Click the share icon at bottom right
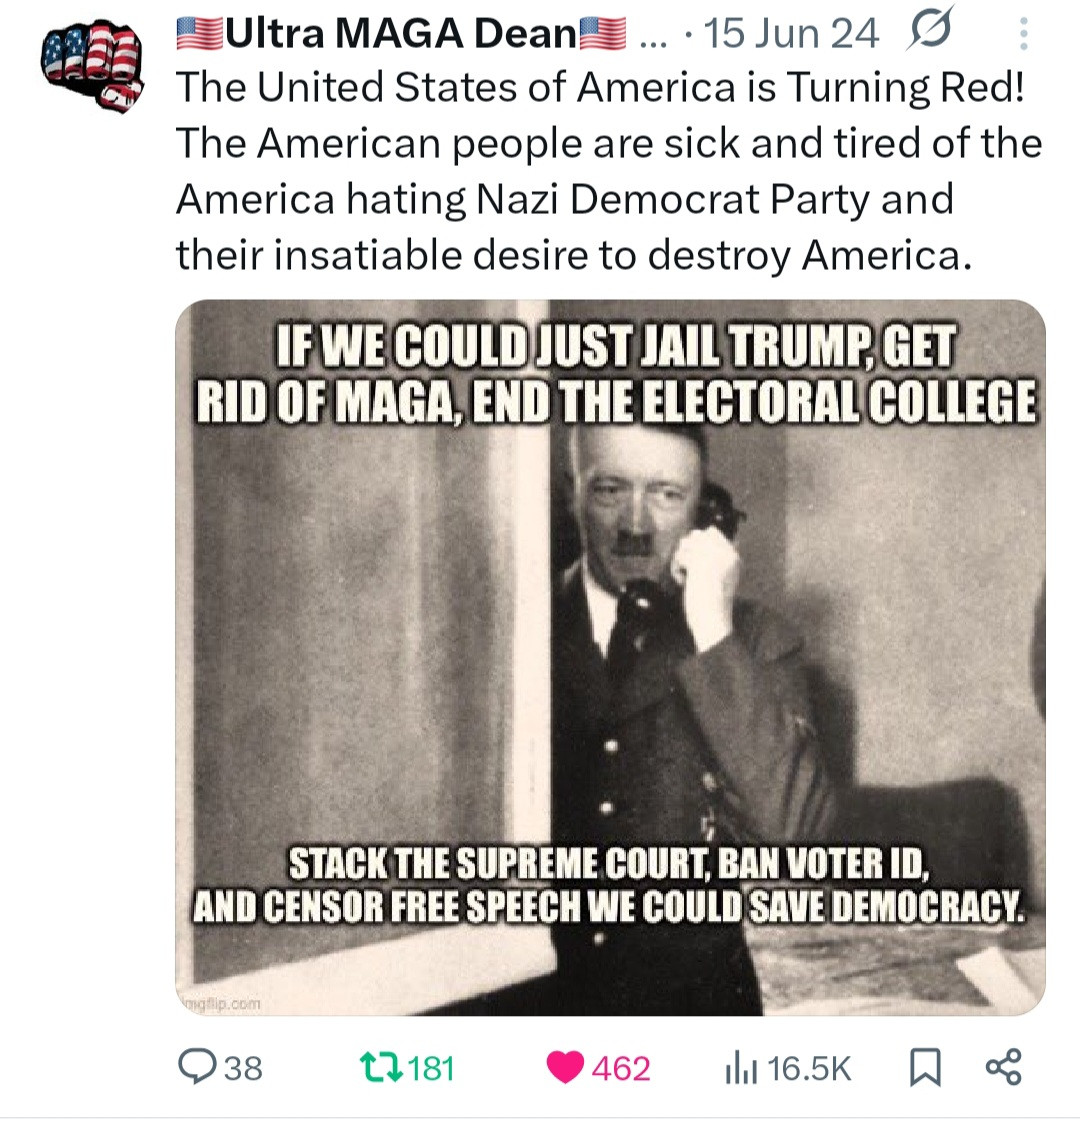 click(x=1004, y=1066)
